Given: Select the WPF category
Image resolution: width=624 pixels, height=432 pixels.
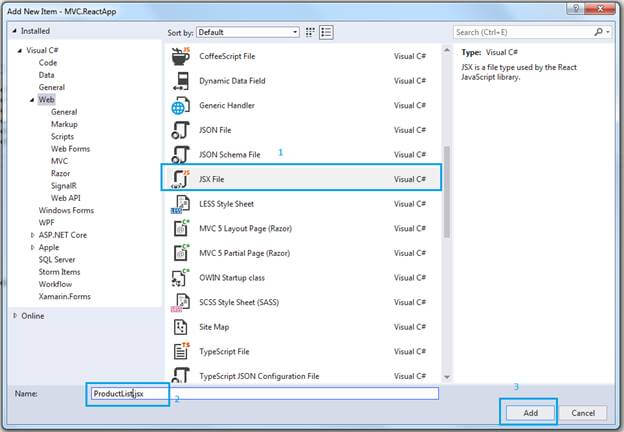Looking at the screenshot, I should [x=47, y=223].
